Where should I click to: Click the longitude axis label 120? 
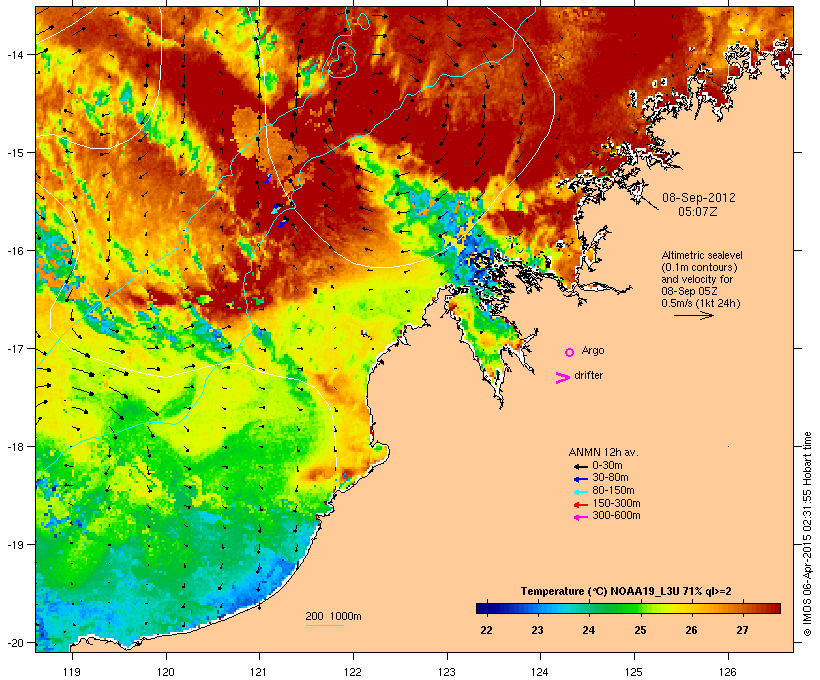click(166, 672)
